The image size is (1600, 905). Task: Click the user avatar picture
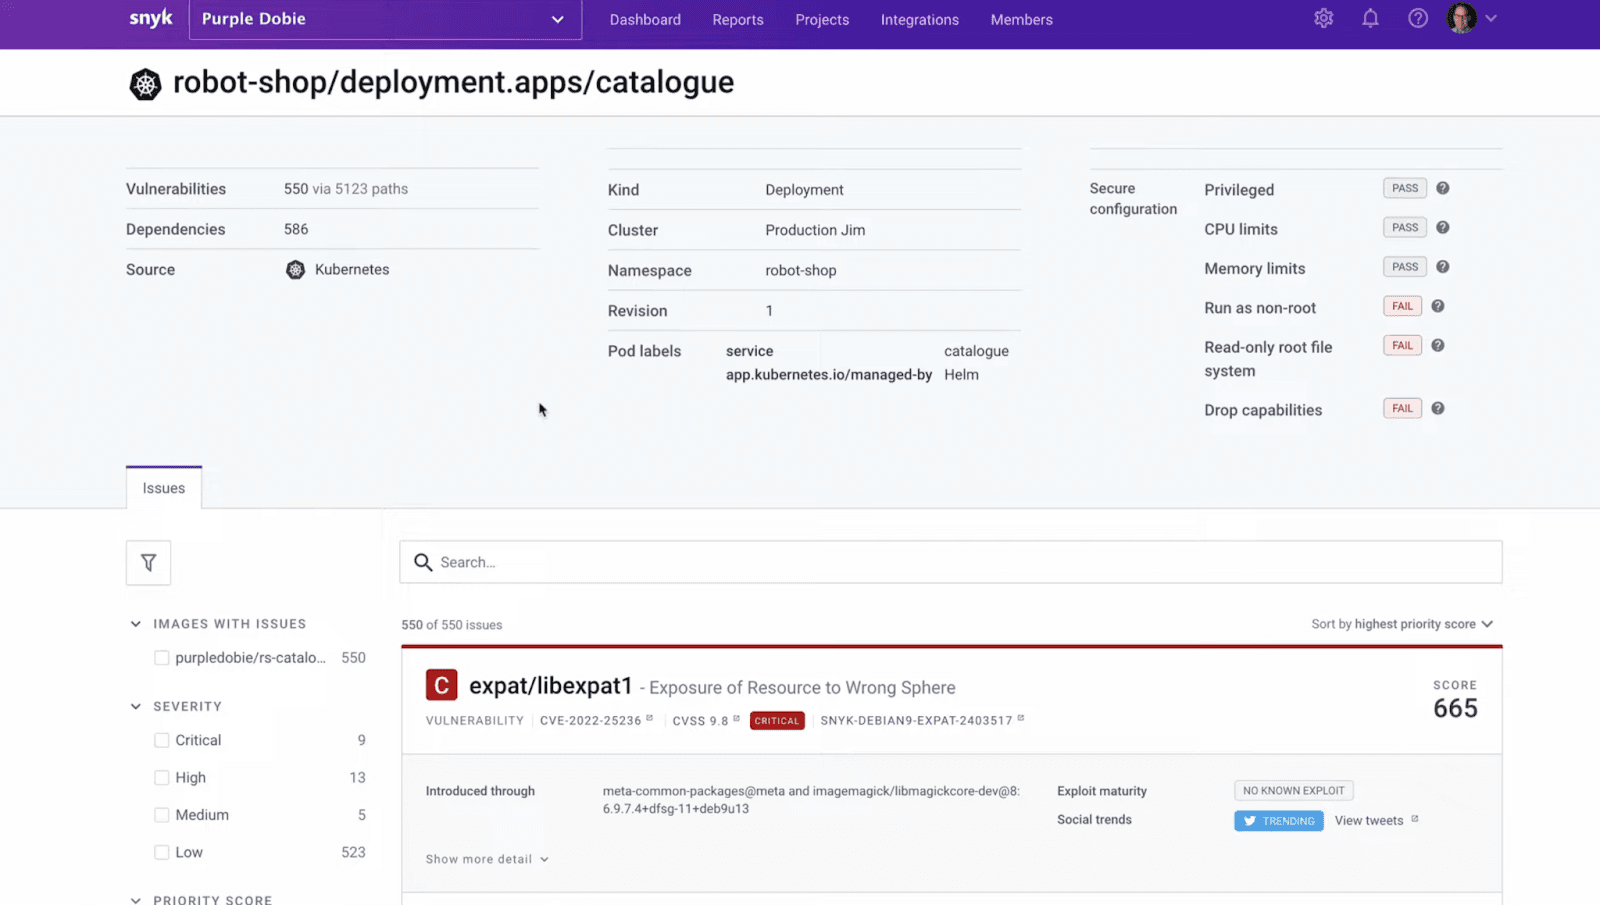point(1461,18)
